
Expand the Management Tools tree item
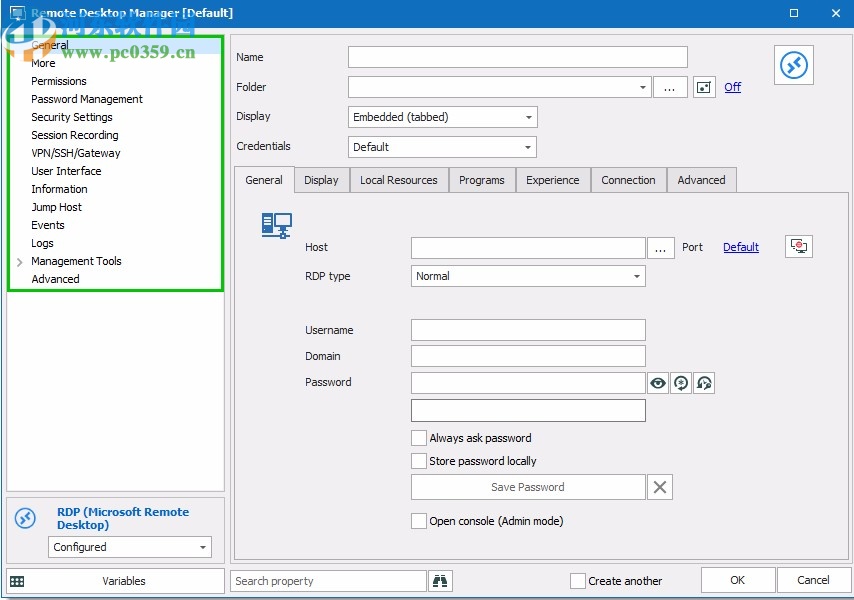click(x=18, y=261)
